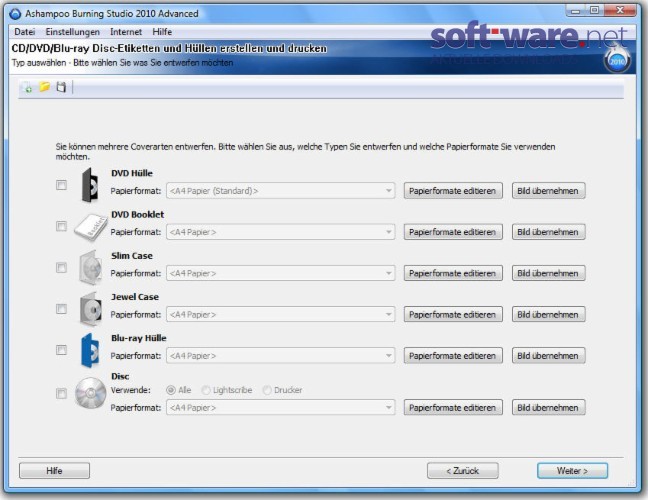Click Bild übernehmen for DVD Hülle

pos(548,191)
